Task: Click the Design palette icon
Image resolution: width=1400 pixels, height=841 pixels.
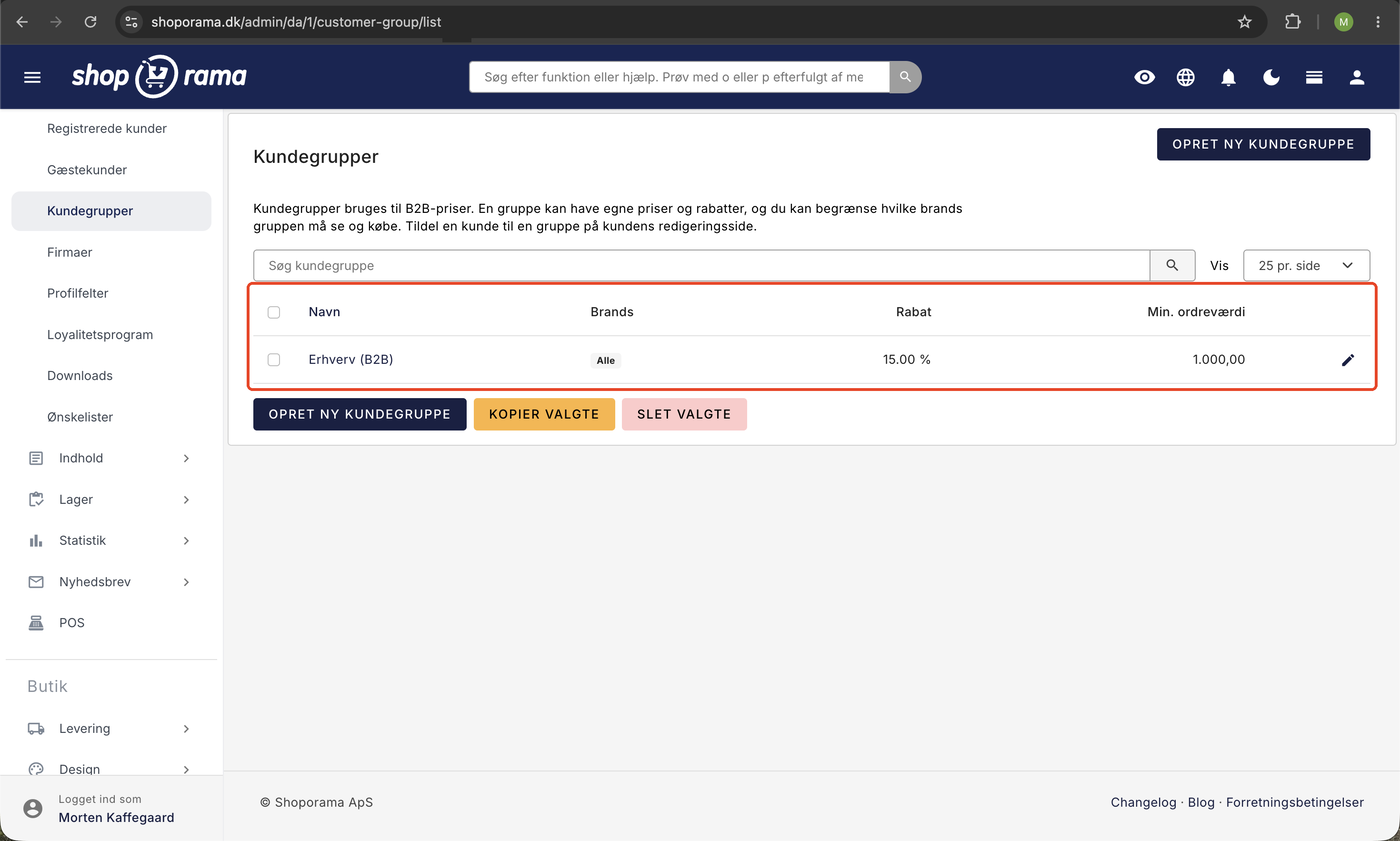Action: [36, 769]
